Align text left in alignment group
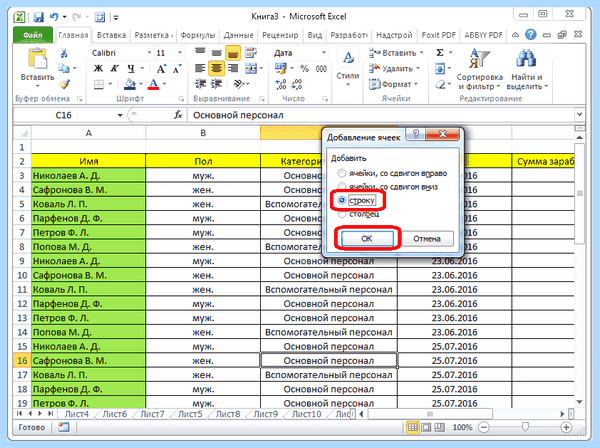 [x=200, y=68]
